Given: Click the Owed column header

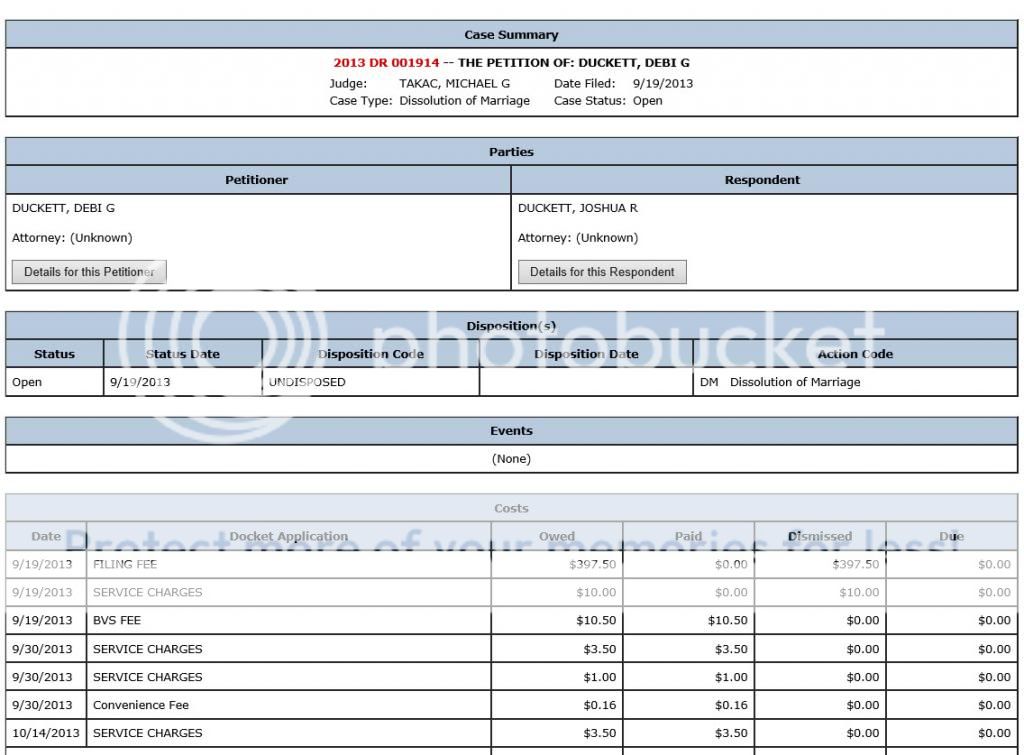Looking at the screenshot, I should (557, 536).
